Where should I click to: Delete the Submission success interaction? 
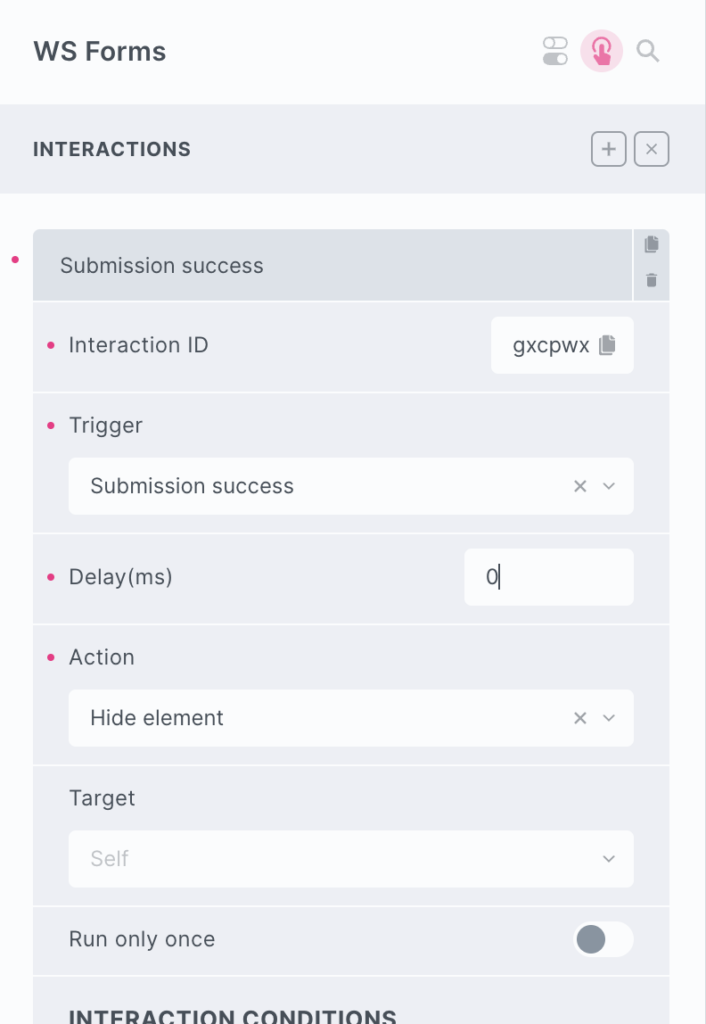(652, 281)
